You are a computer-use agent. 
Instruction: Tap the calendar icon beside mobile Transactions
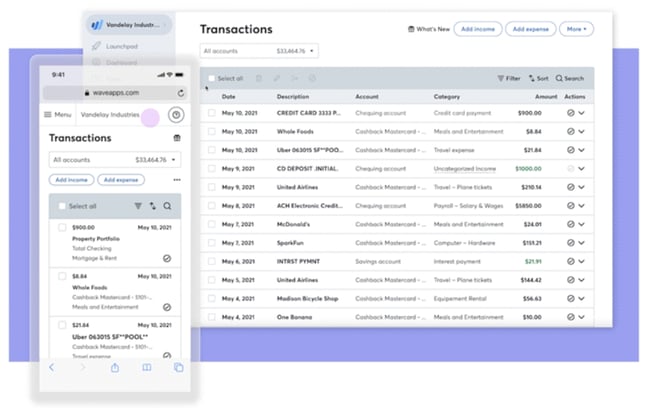pos(177,138)
